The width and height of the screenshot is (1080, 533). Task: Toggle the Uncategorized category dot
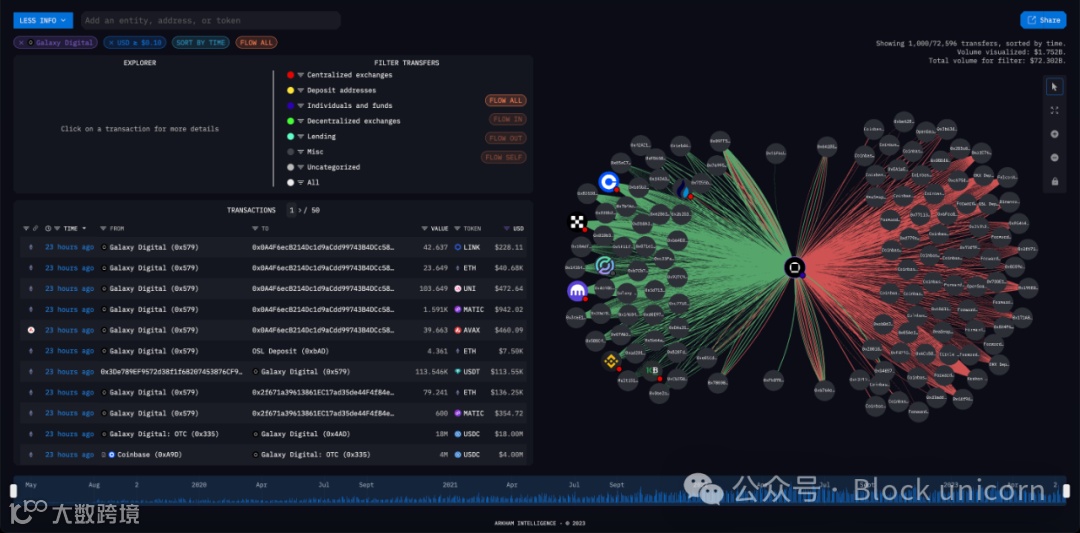pyautogui.click(x=291, y=167)
